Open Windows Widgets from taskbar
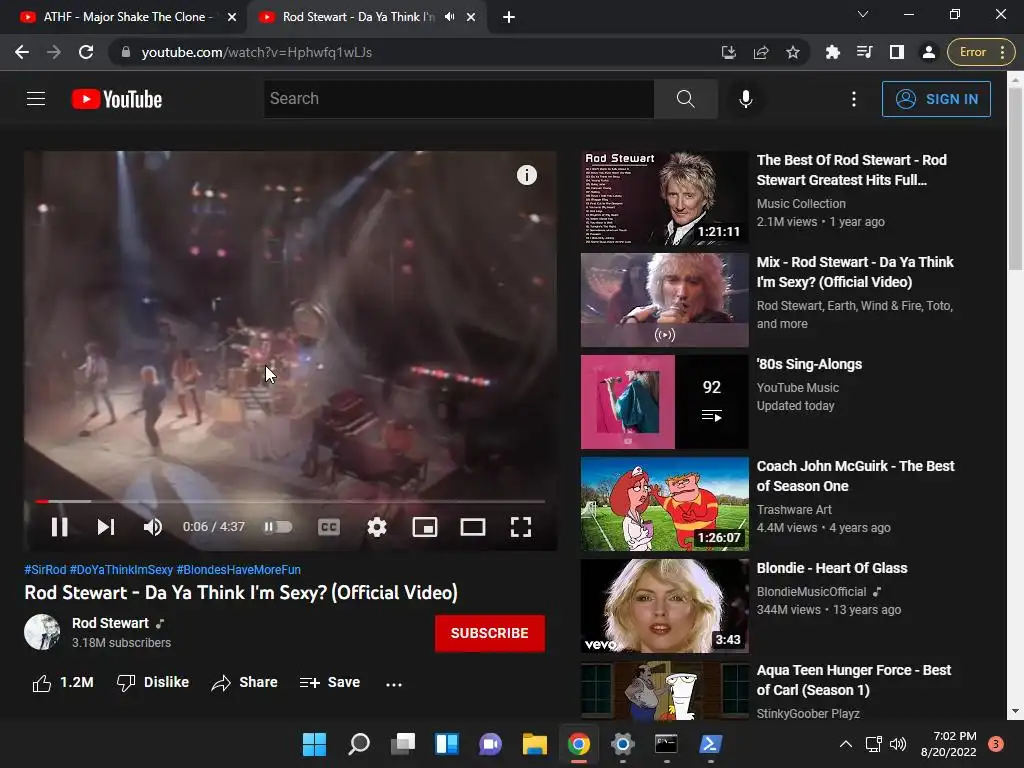1024x768 pixels. (x=447, y=744)
